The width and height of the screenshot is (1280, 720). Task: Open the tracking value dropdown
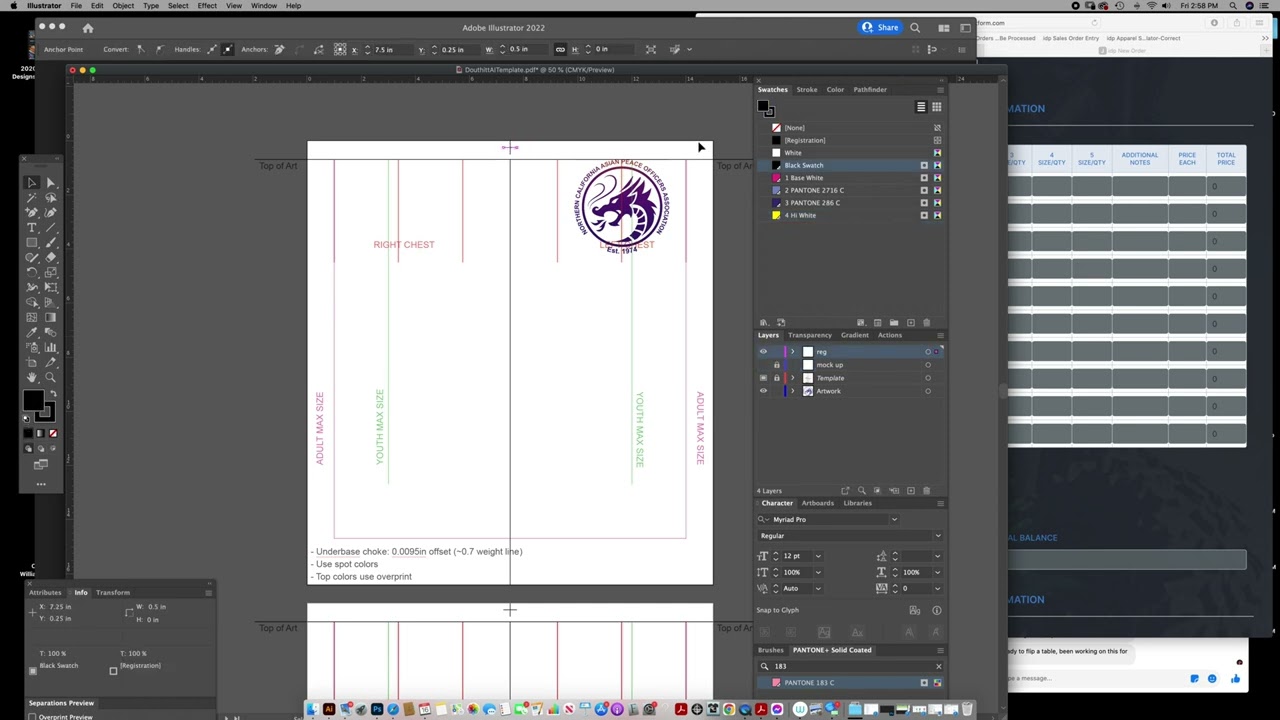(x=938, y=588)
